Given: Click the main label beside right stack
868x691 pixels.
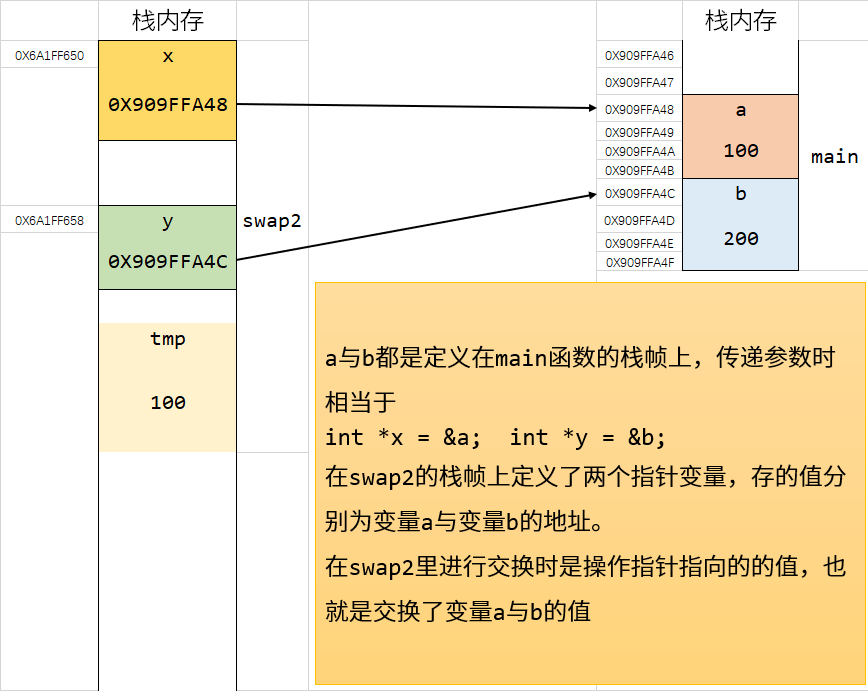Looking at the screenshot, I should (x=834, y=157).
